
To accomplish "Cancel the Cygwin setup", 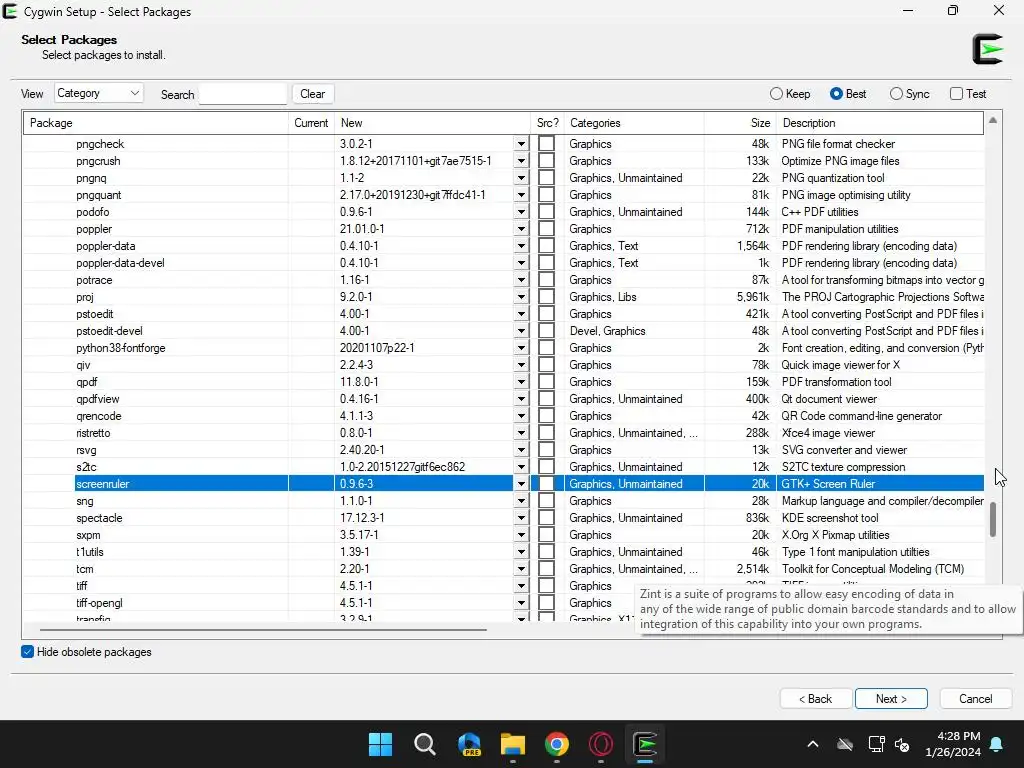I will (975, 699).
